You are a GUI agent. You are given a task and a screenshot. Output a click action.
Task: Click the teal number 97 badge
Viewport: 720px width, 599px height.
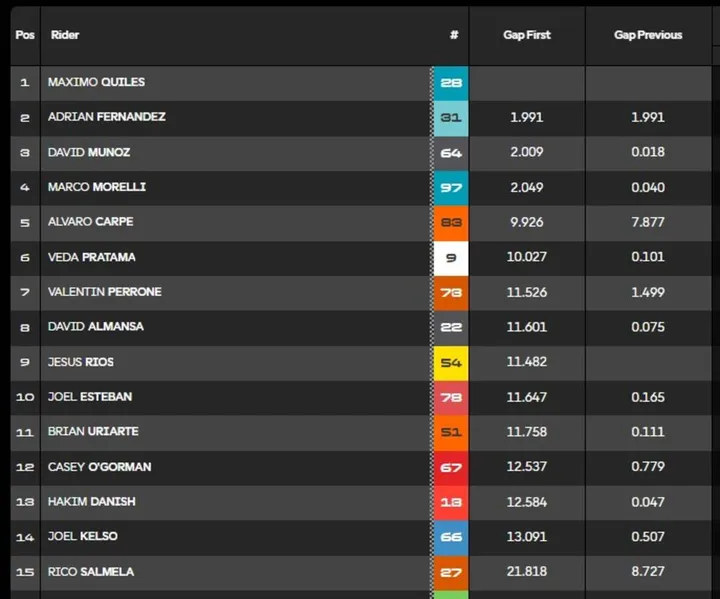click(450, 188)
